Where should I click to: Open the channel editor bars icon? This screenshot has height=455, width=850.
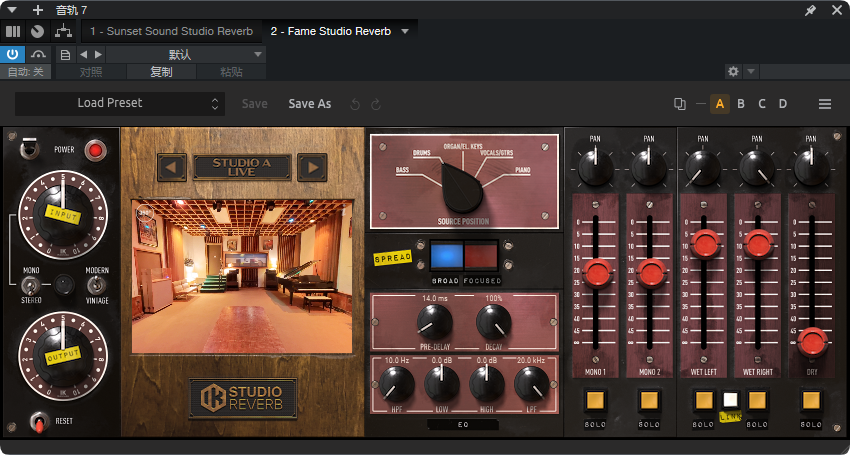pyautogui.click(x=13, y=31)
